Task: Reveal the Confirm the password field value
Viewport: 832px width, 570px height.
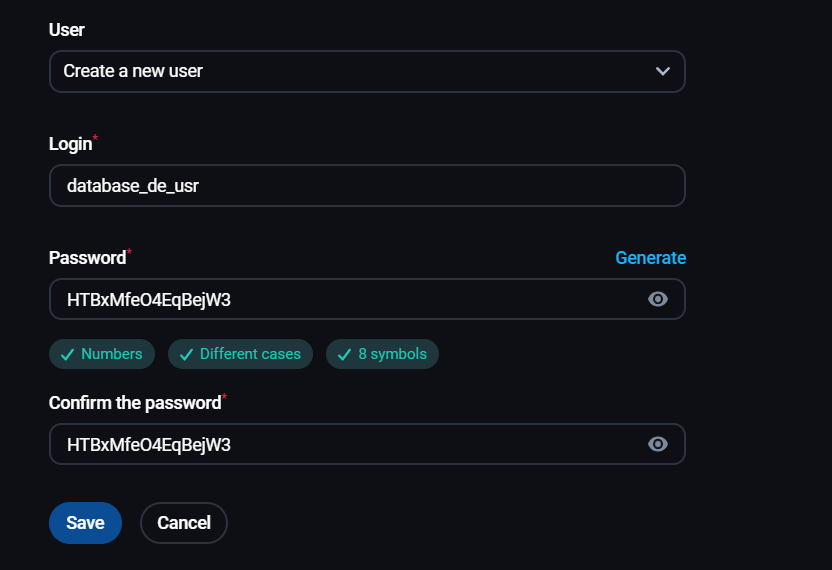Action: (x=657, y=444)
